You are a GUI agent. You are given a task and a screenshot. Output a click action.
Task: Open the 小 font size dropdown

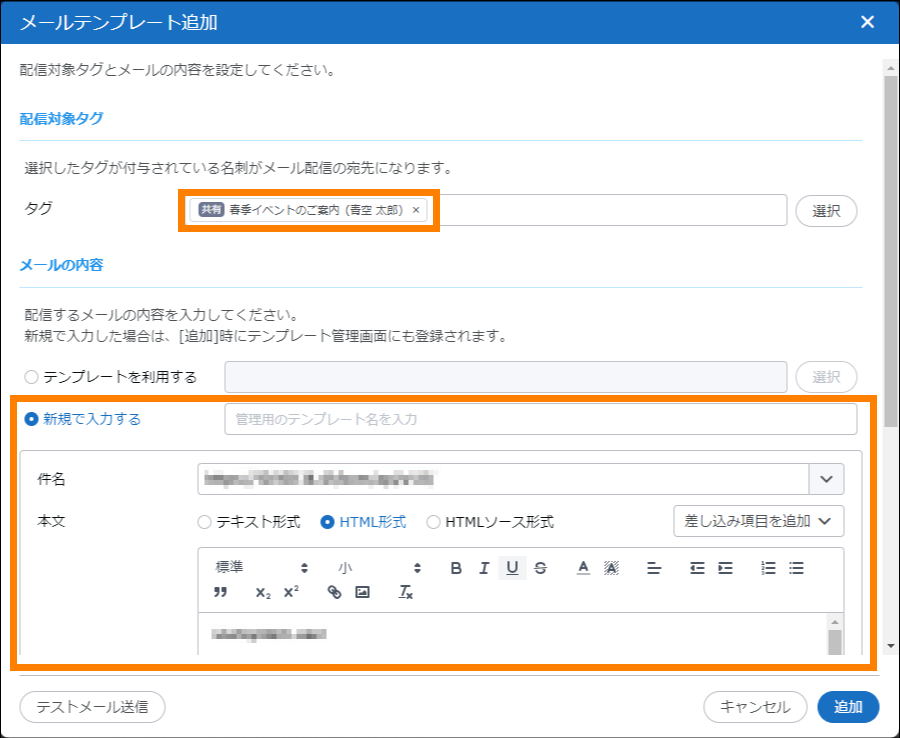380,568
